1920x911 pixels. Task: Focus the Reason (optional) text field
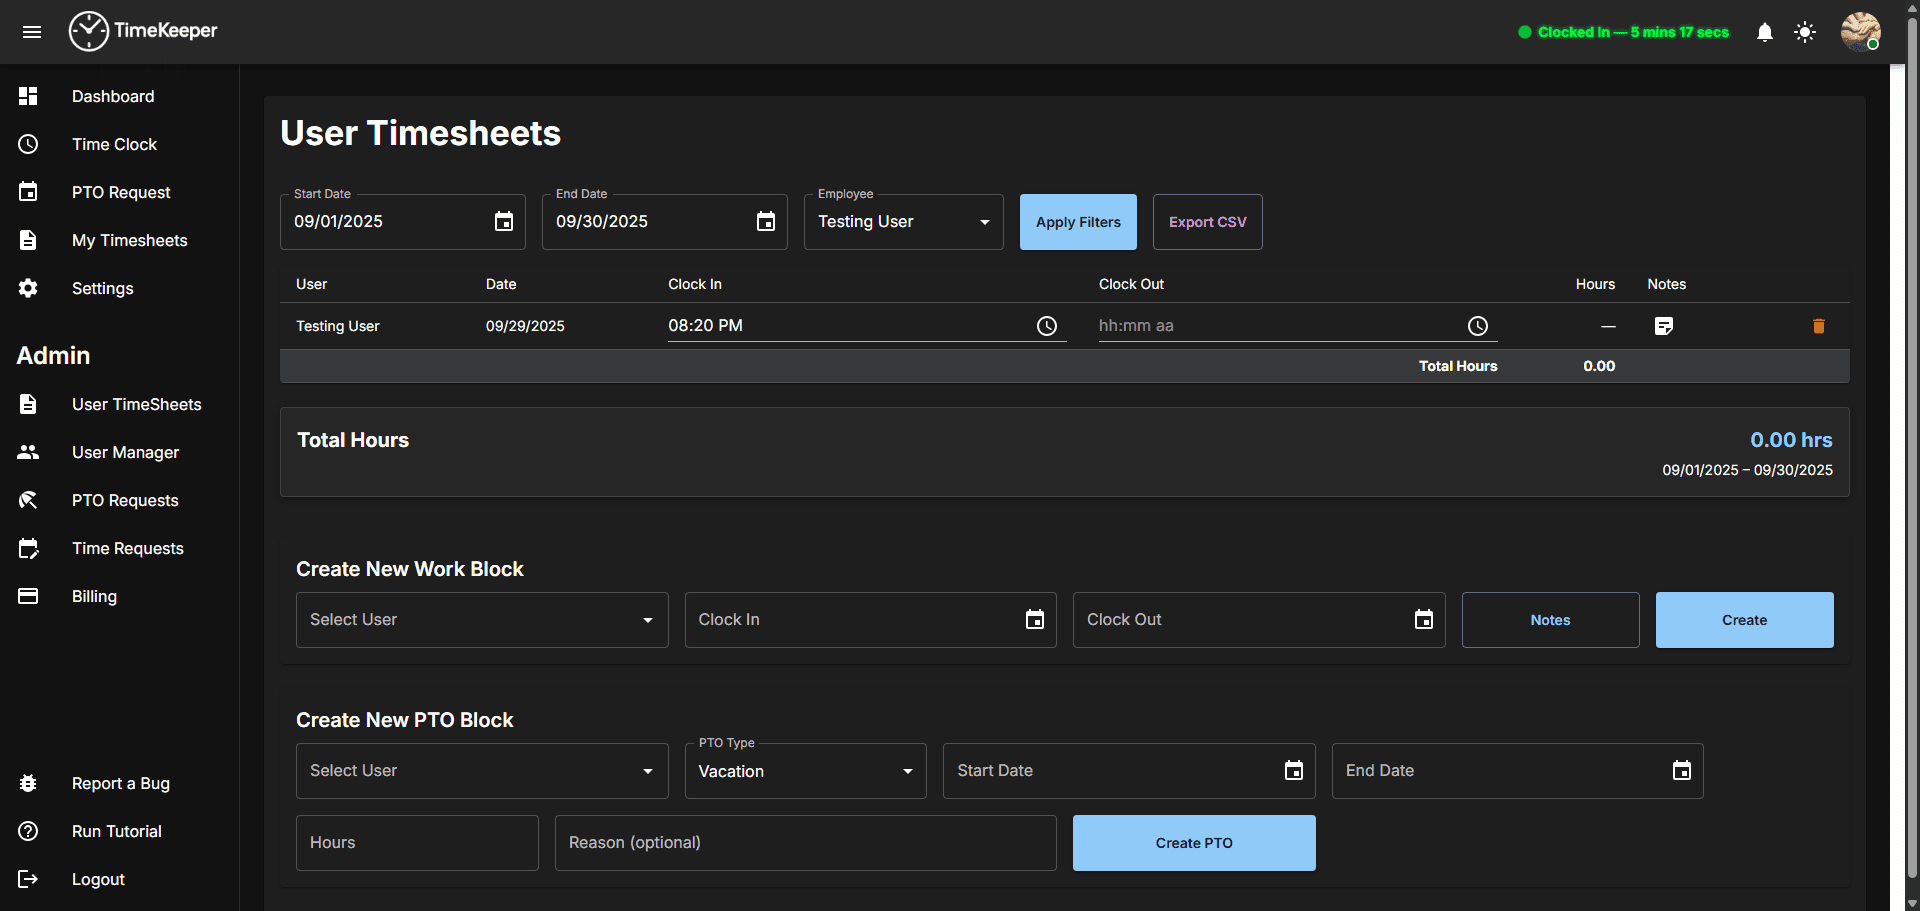click(x=805, y=843)
